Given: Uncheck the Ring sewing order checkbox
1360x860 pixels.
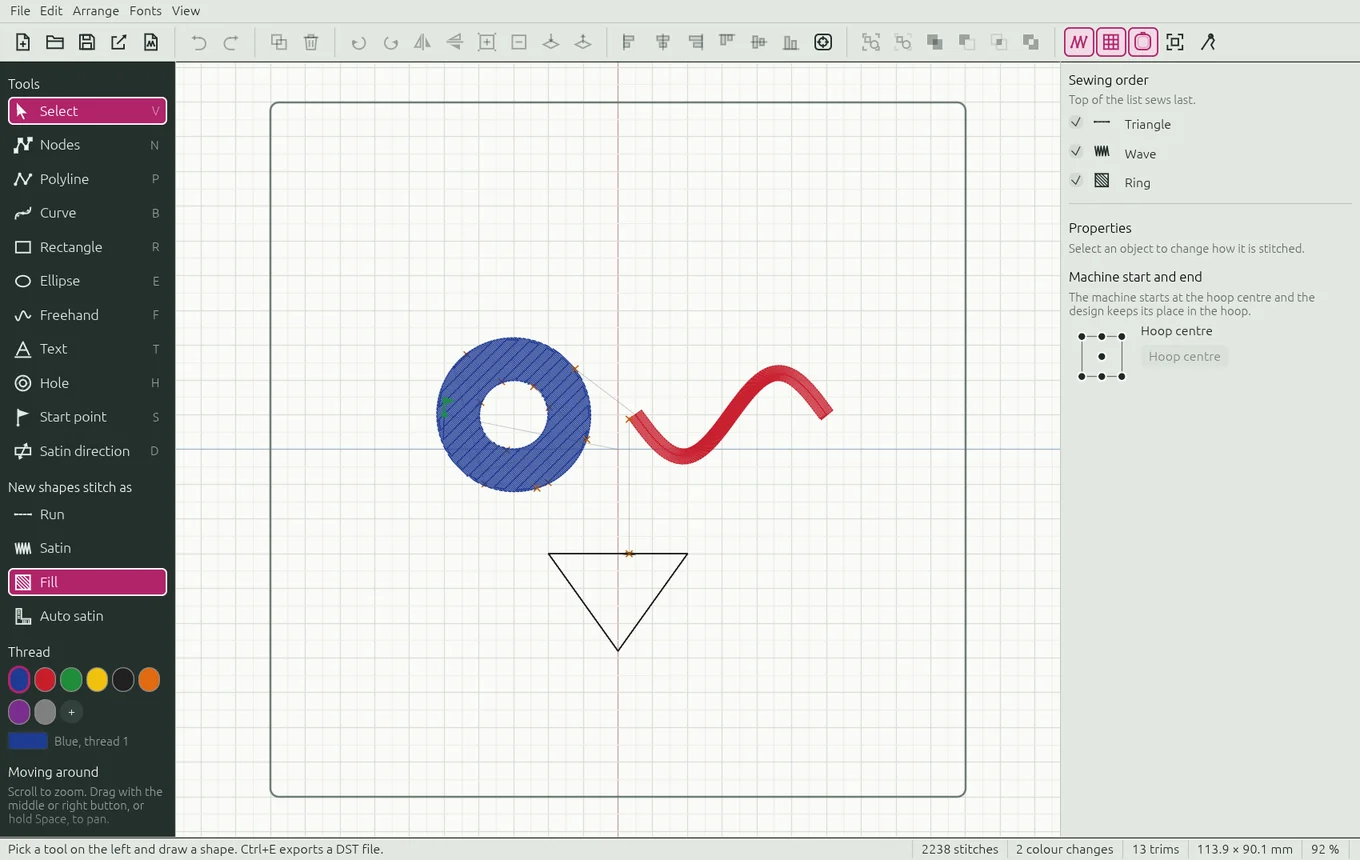Looking at the screenshot, I should [1076, 181].
